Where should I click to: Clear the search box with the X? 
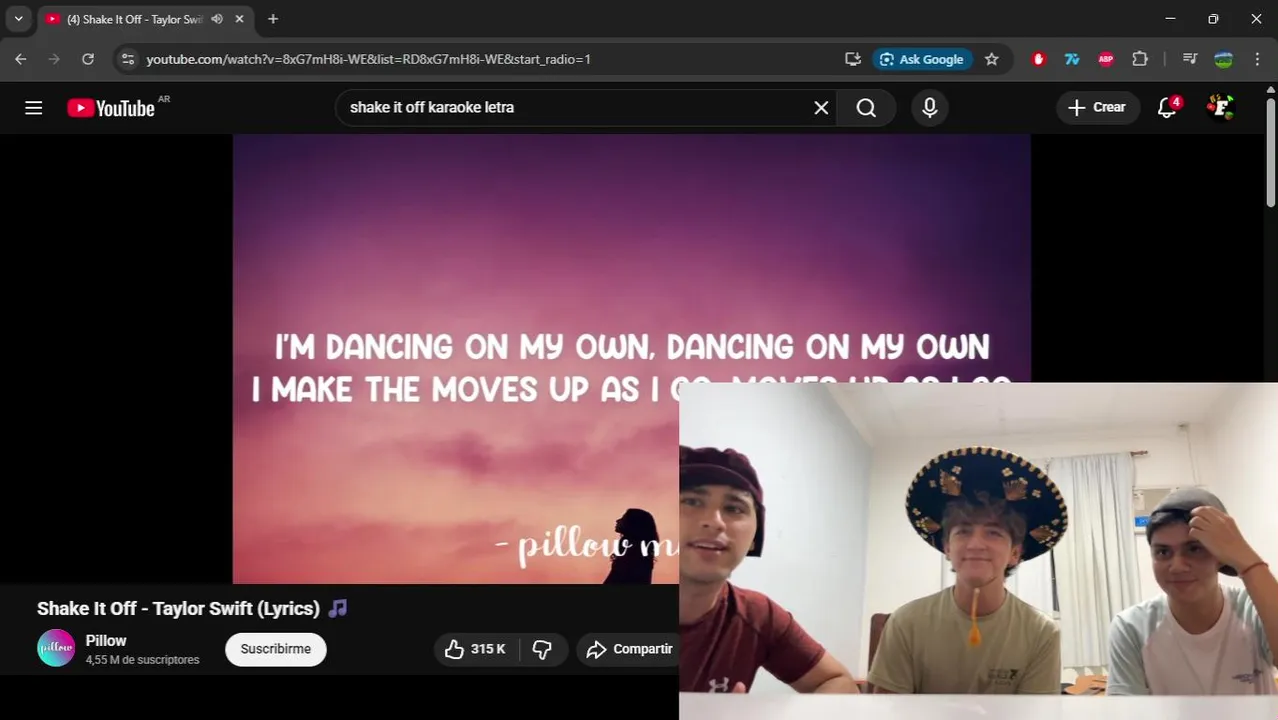click(821, 107)
